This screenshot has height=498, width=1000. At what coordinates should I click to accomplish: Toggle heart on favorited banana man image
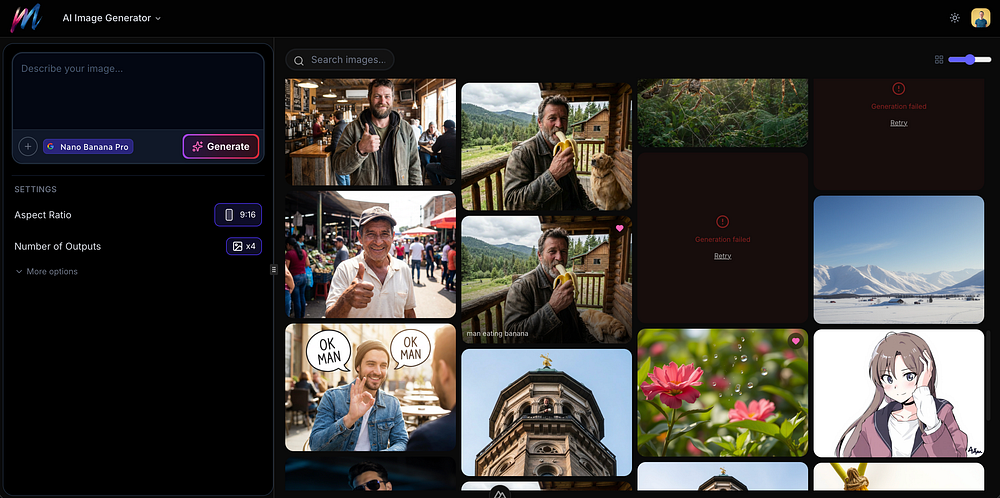click(619, 228)
